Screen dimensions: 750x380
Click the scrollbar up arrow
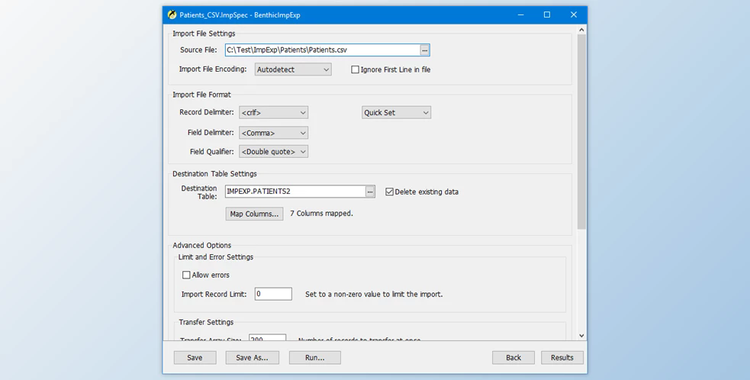tap(582, 30)
